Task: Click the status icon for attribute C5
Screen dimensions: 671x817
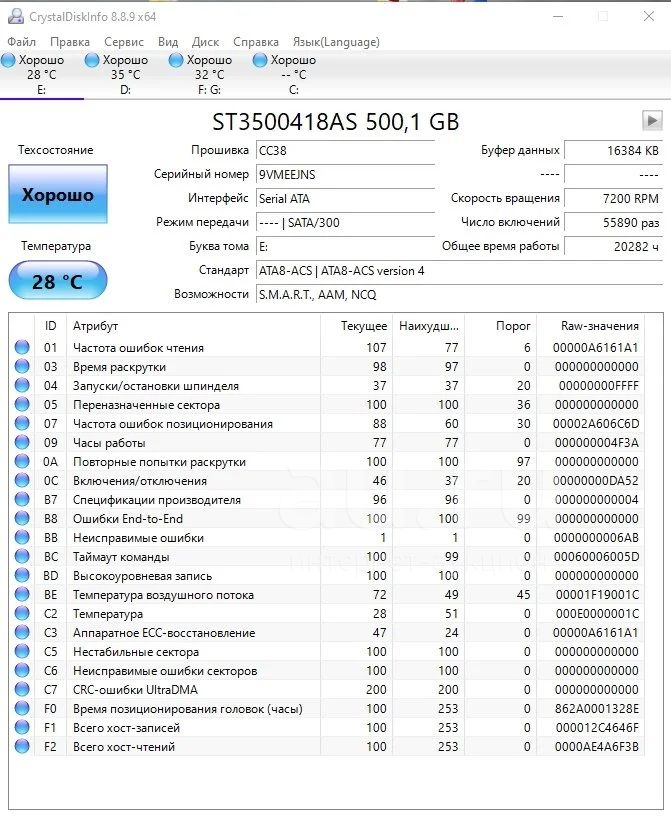Action: coord(22,651)
